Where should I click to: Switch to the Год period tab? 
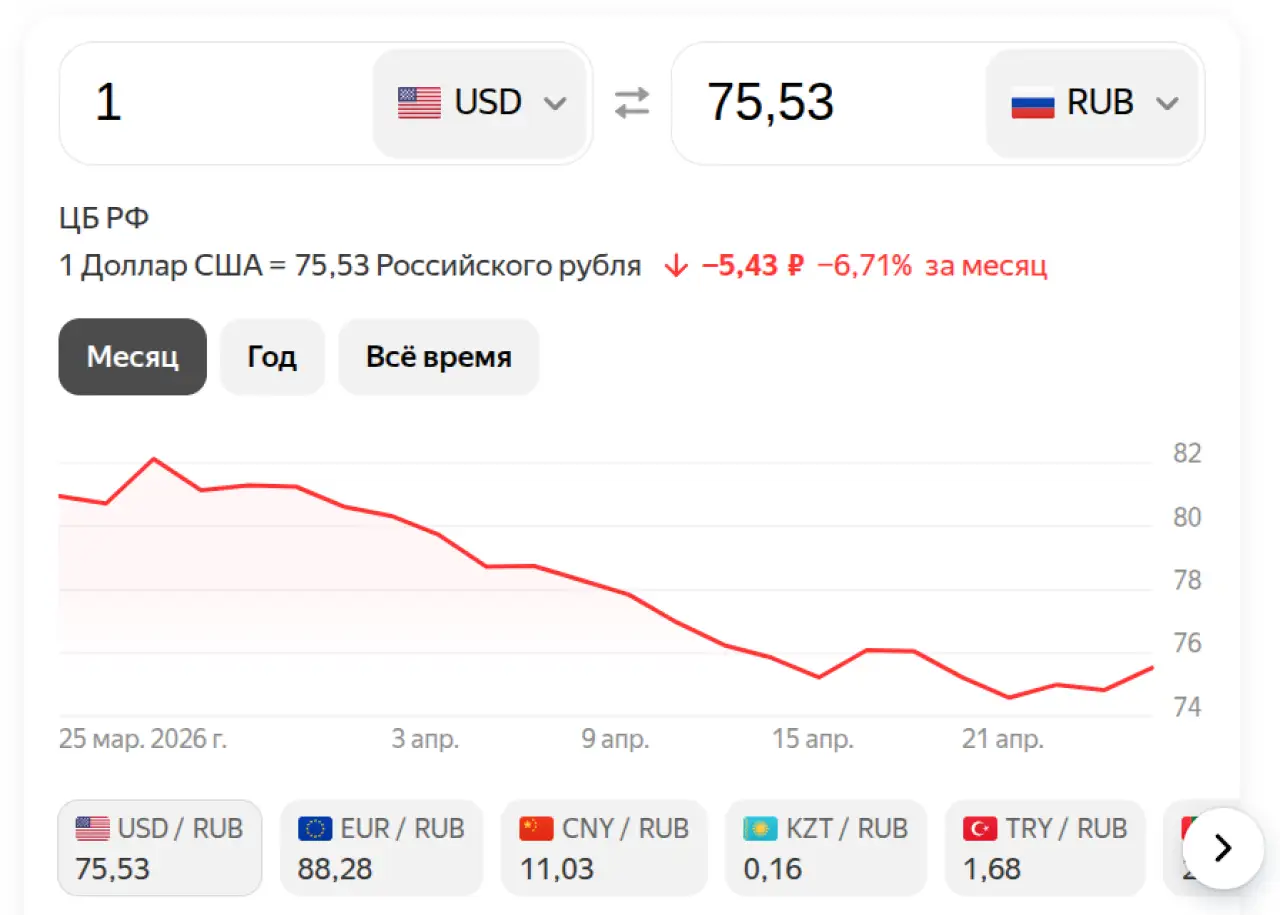click(272, 356)
